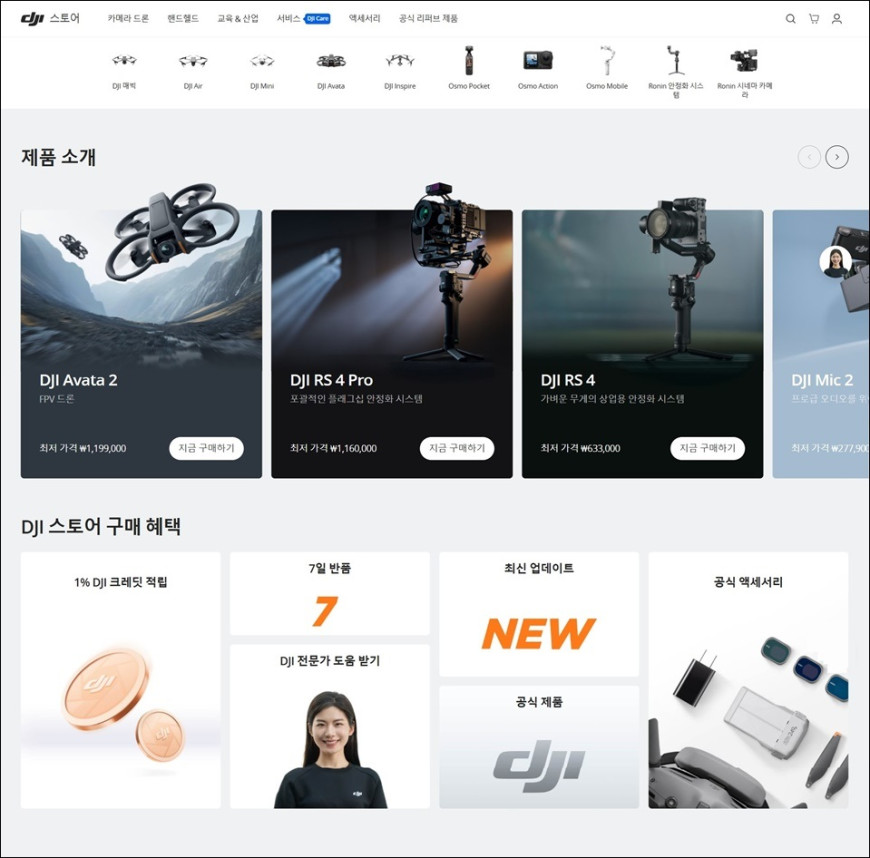870x858 pixels.
Task: Click the 최저 가격 ₩1,199,000 price text
Action: 83,448
